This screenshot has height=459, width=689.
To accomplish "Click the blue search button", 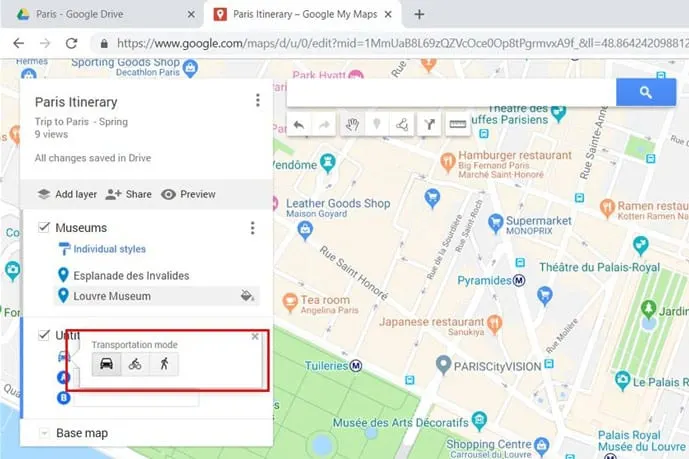I will (645, 92).
